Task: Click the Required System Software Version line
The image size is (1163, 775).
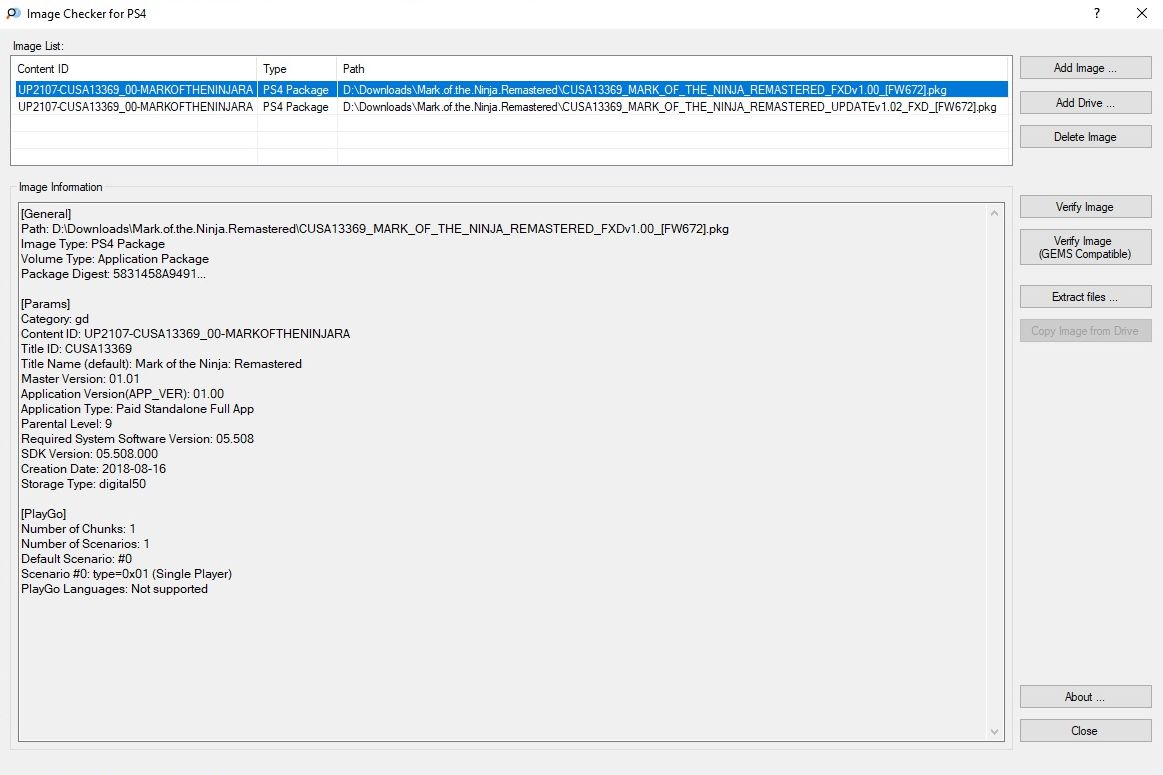Action: tap(137, 438)
